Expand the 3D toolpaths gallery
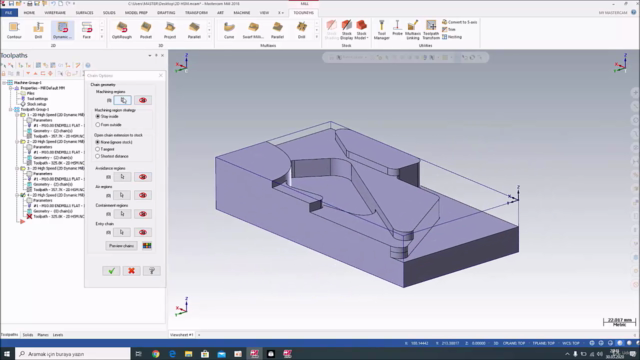Viewport: 640px width, 360px height. point(209,37)
